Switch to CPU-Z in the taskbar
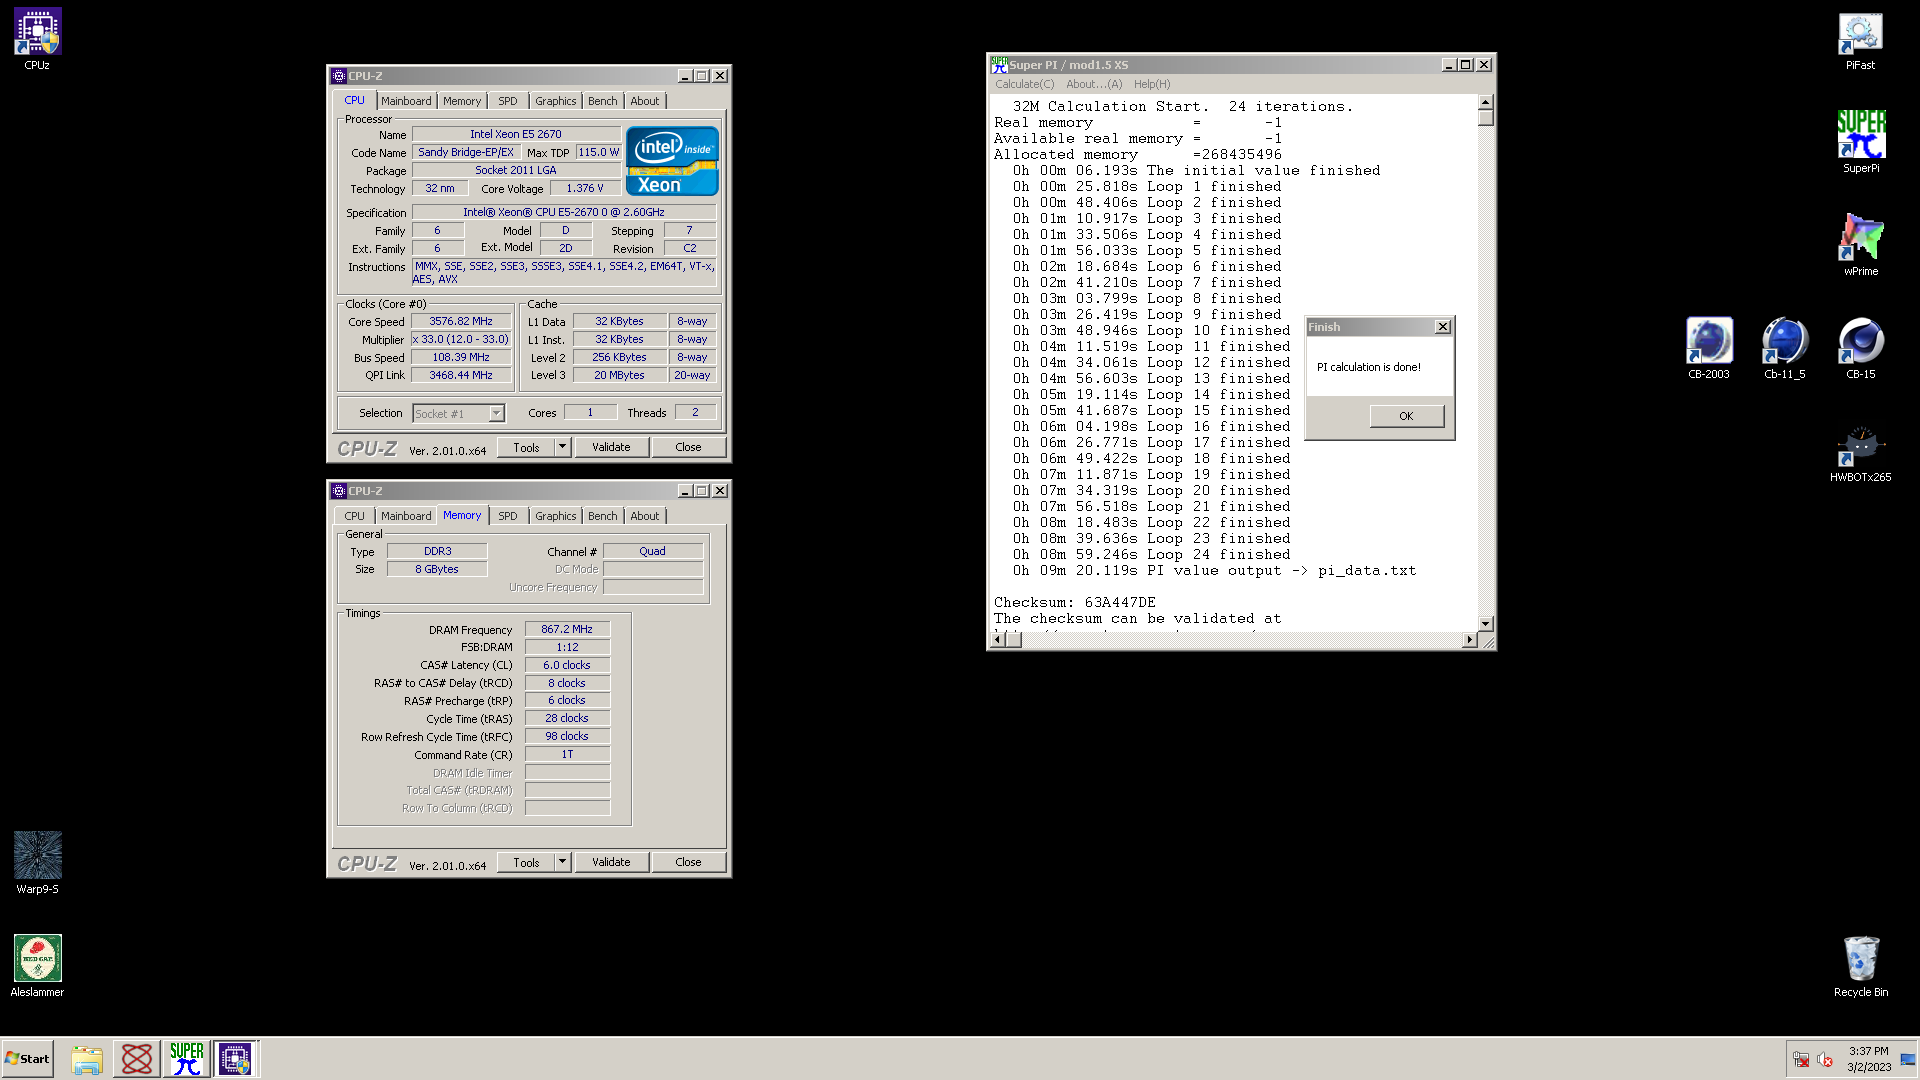This screenshot has height=1080, width=1920. click(x=236, y=1059)
